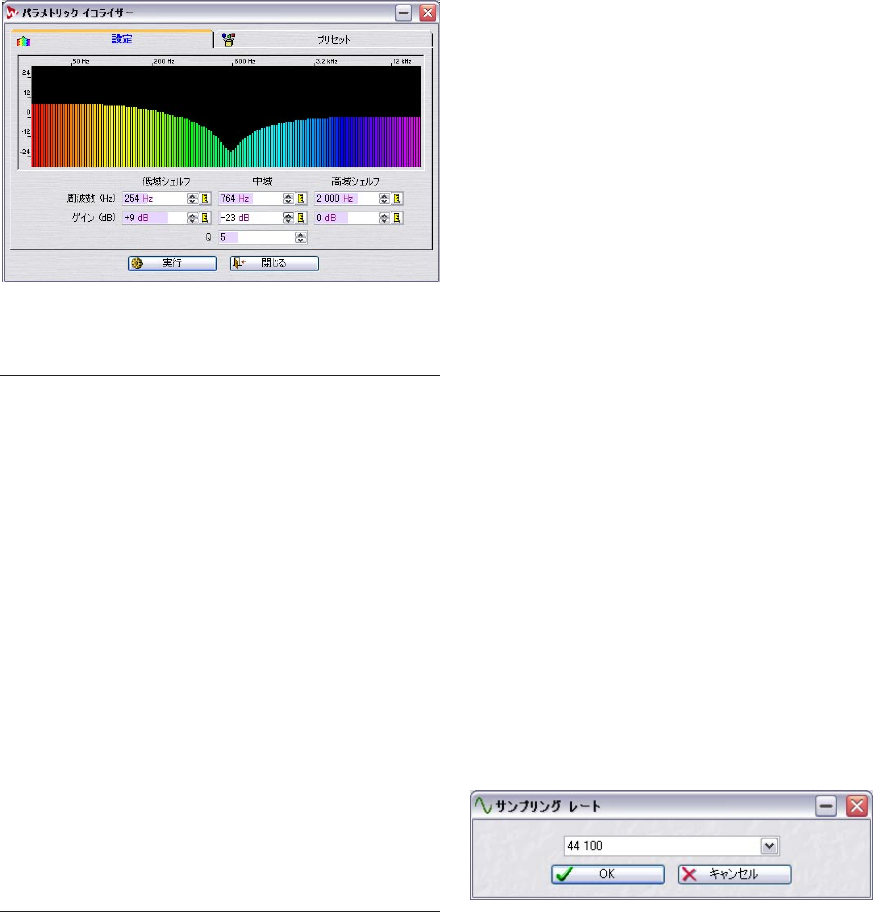Expand the 44 100 sampling rate dropdown arrow
873x912 pixels.
tap(769, 846)
